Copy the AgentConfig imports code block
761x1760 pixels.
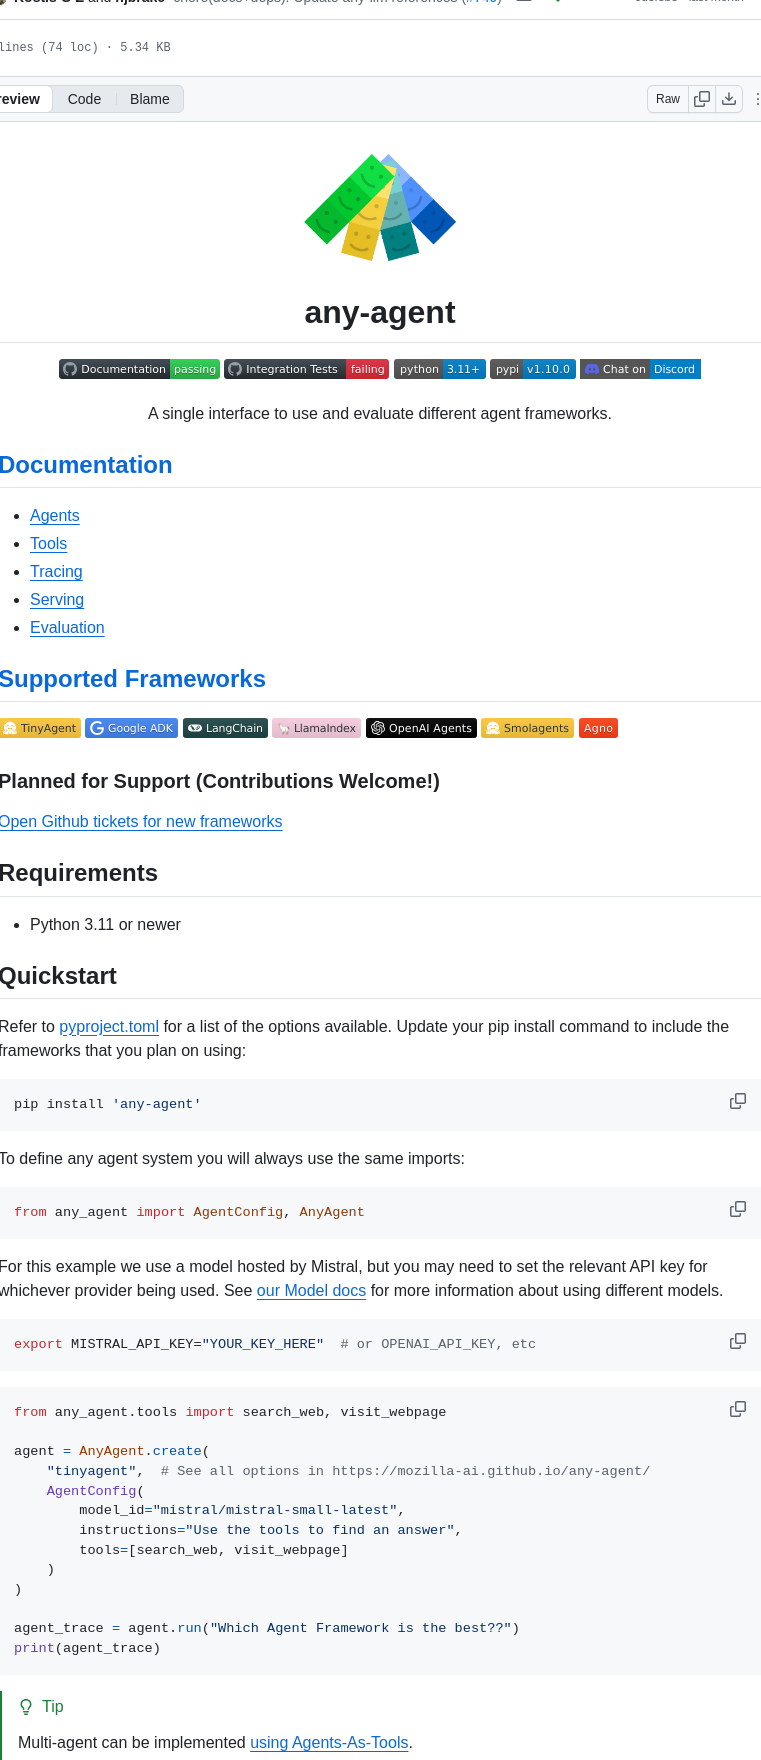[737, 1209]
